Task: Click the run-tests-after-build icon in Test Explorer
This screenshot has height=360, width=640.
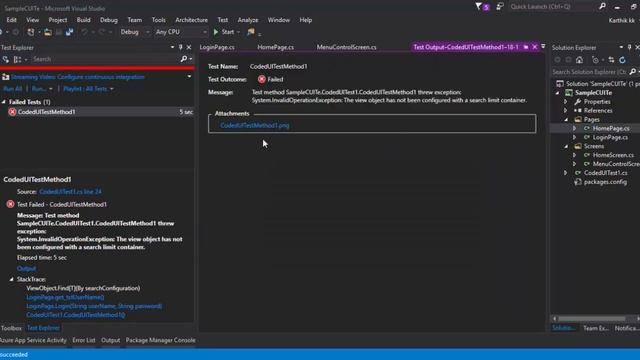Action: coord(6,59)
